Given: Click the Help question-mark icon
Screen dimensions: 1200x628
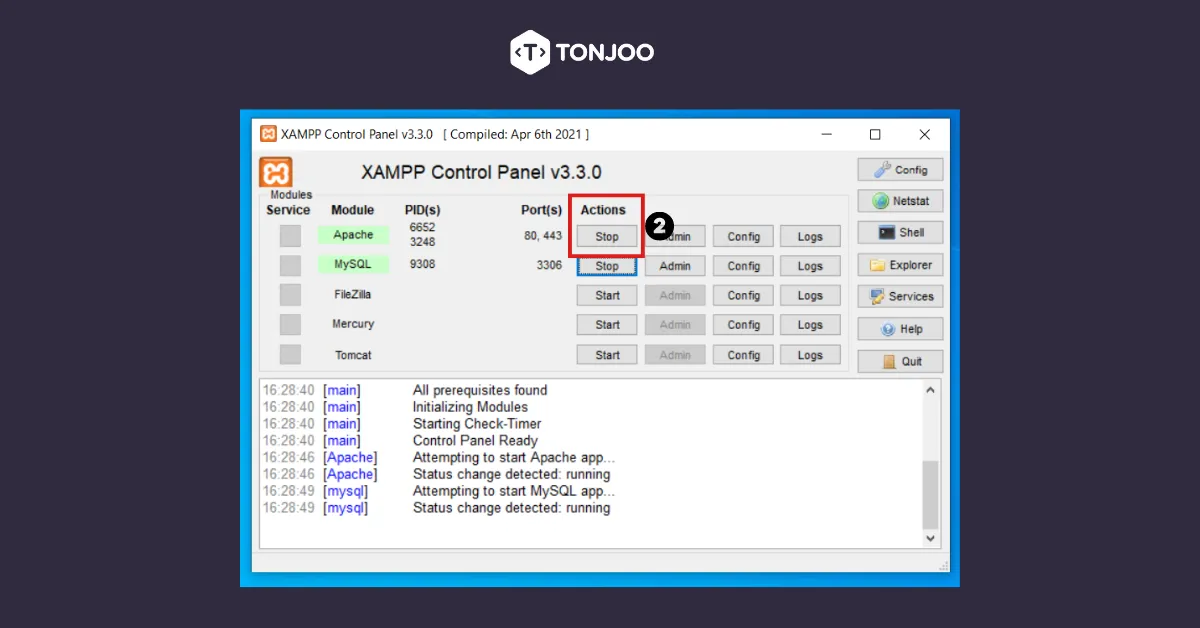Looking at the screenshot, I should point(899,328).
